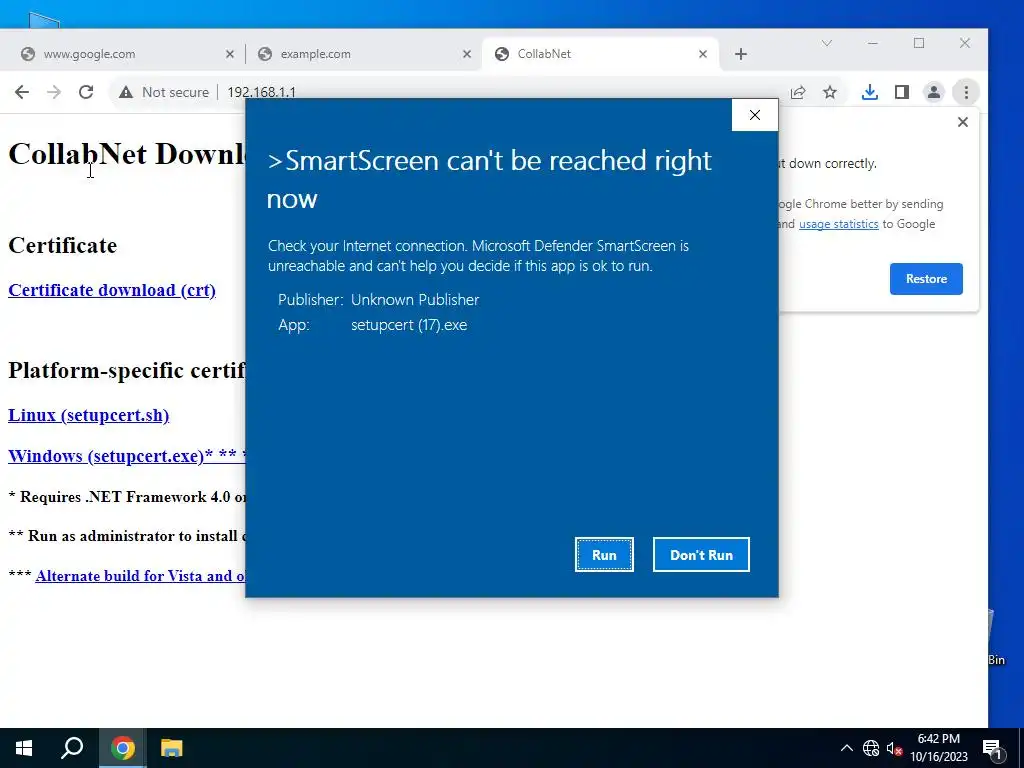
Task: Click Chrome icon in the taskbar
Action: 122,748
